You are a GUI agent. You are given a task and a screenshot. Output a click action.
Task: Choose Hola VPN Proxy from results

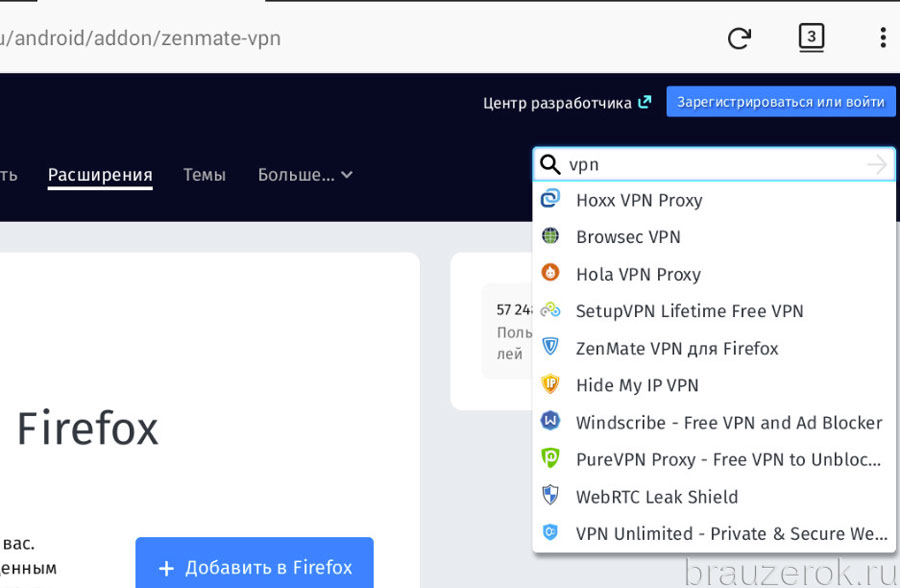[714, 274]
